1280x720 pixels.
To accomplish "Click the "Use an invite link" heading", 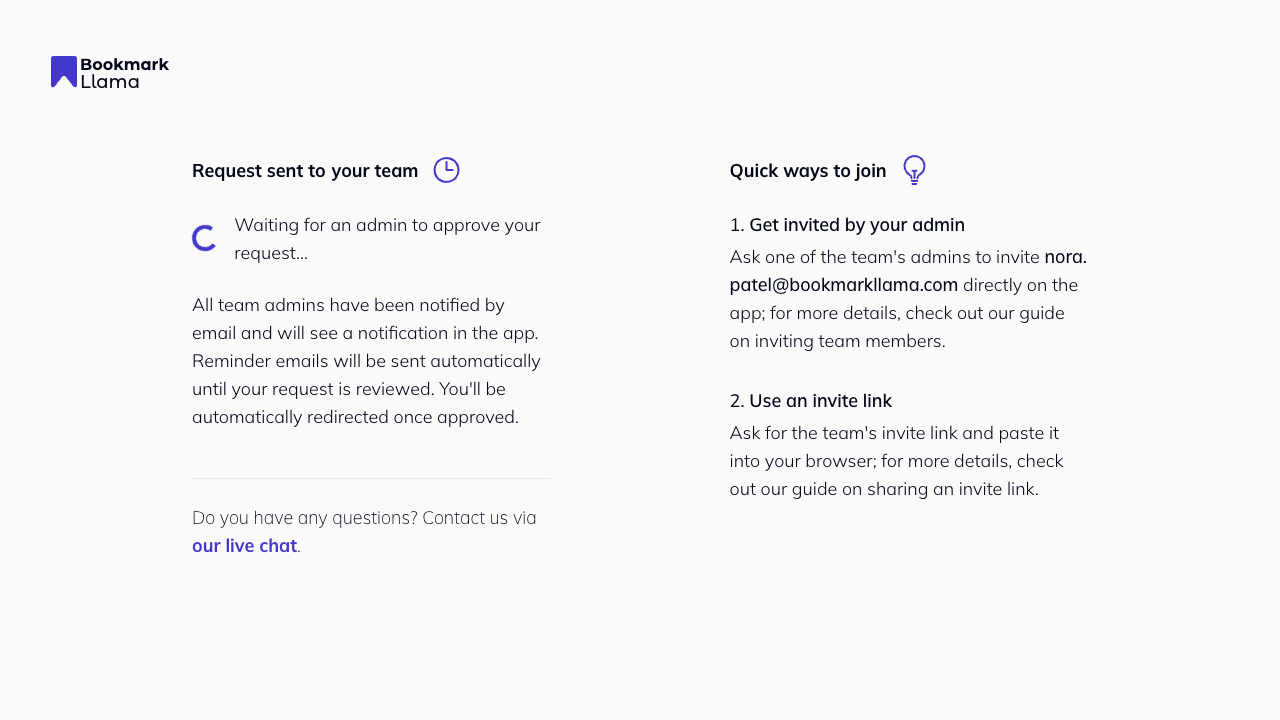I will click(x=820, y=401).
